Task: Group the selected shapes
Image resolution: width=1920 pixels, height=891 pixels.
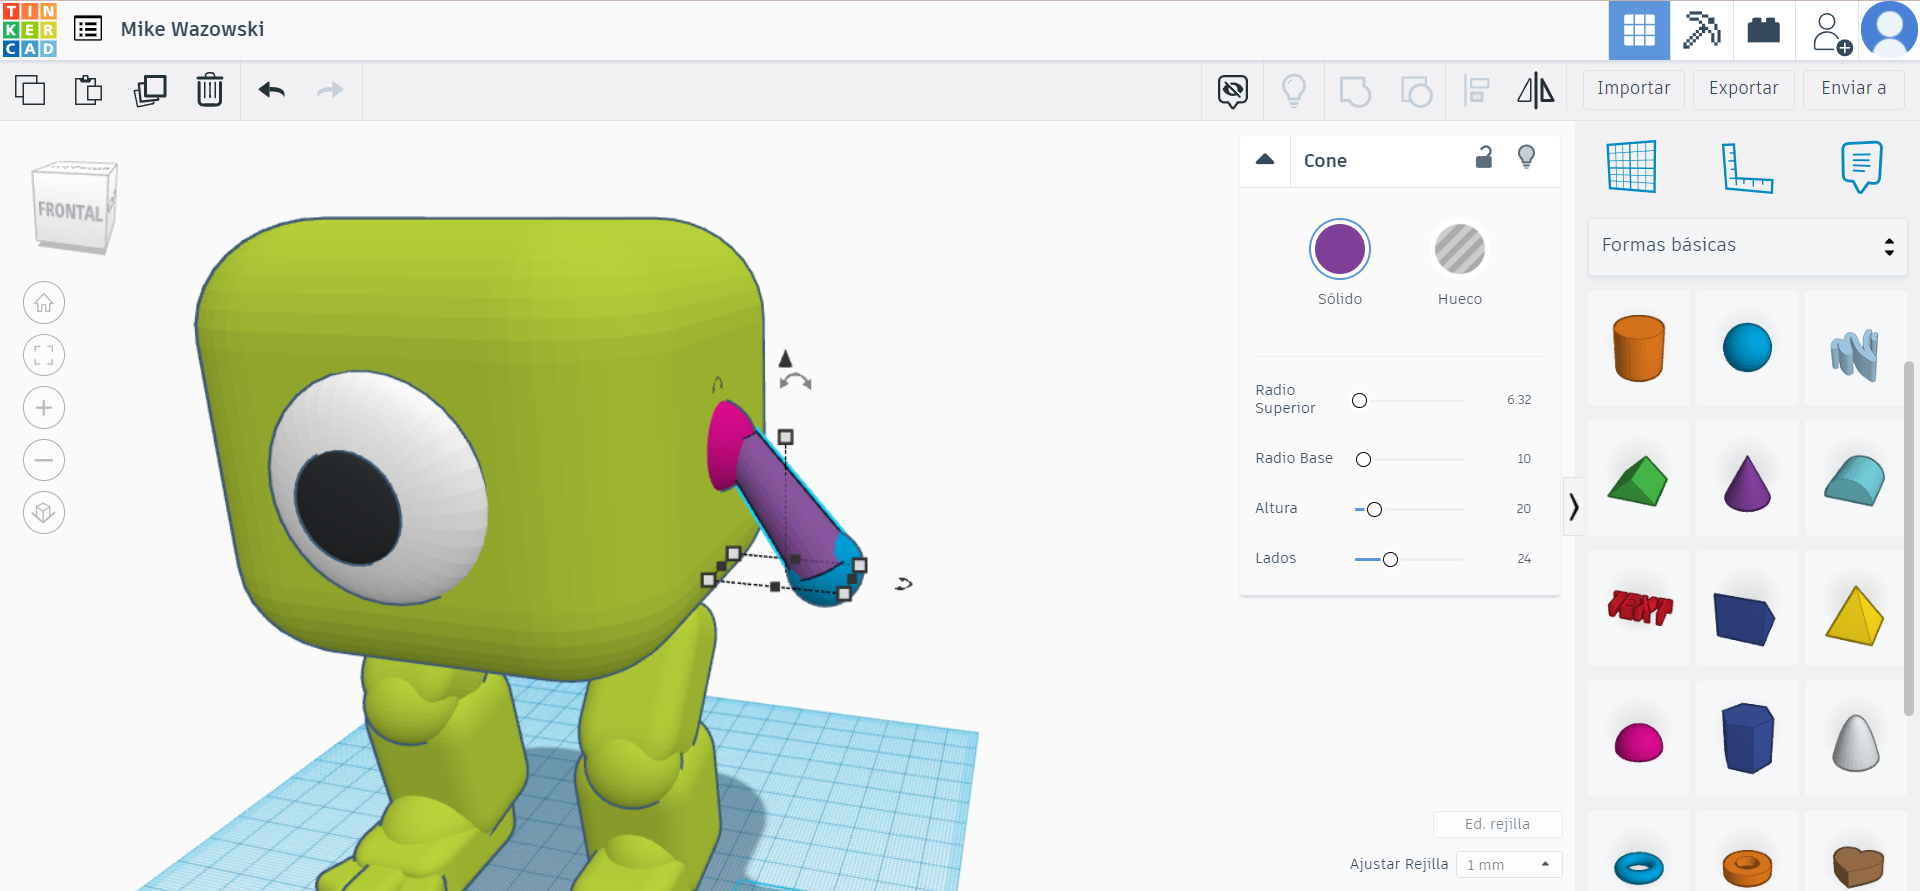Action: click(1355, 91)
